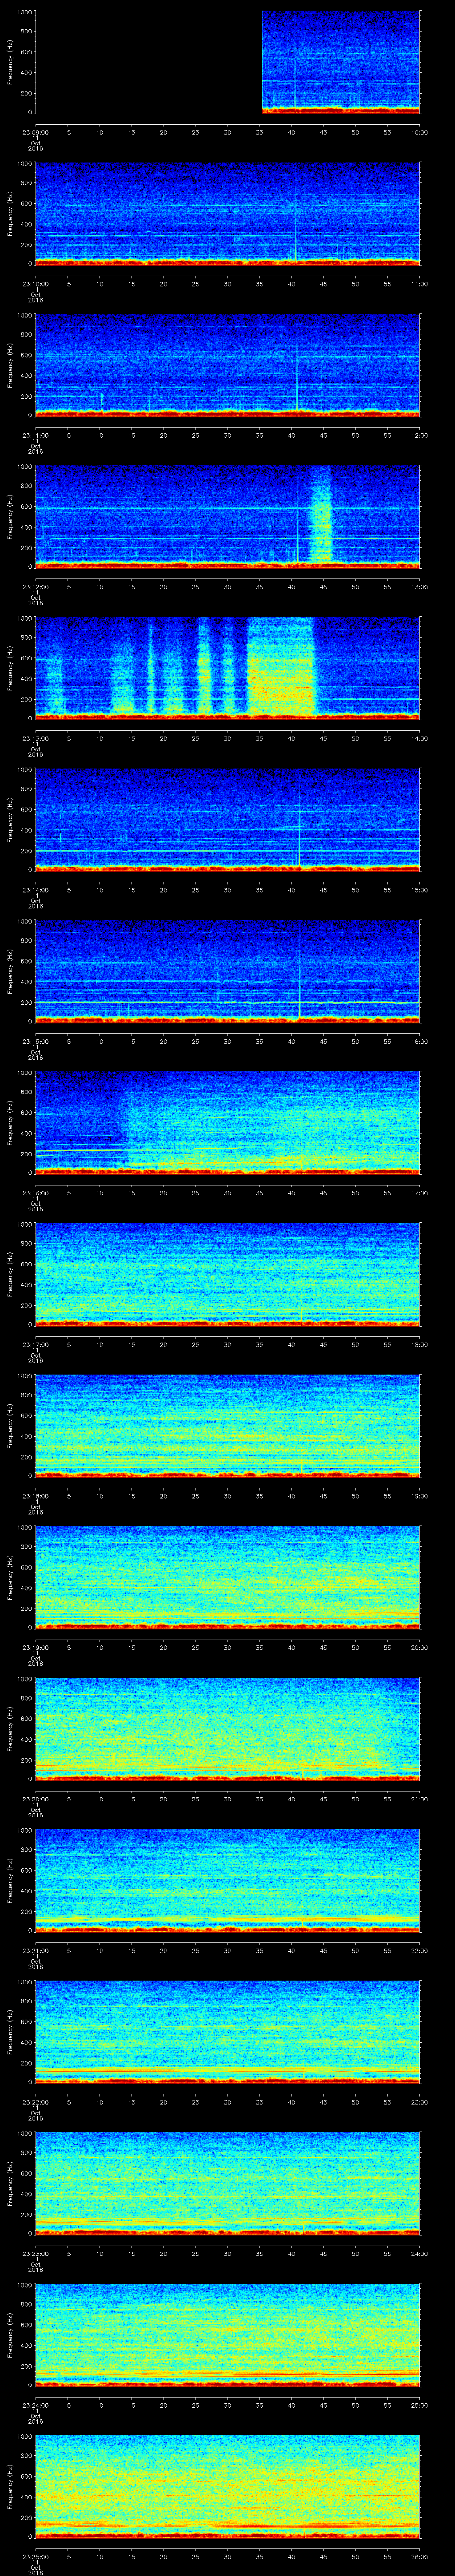Click the 23:18:00 start time label

tap(35, 1496)
